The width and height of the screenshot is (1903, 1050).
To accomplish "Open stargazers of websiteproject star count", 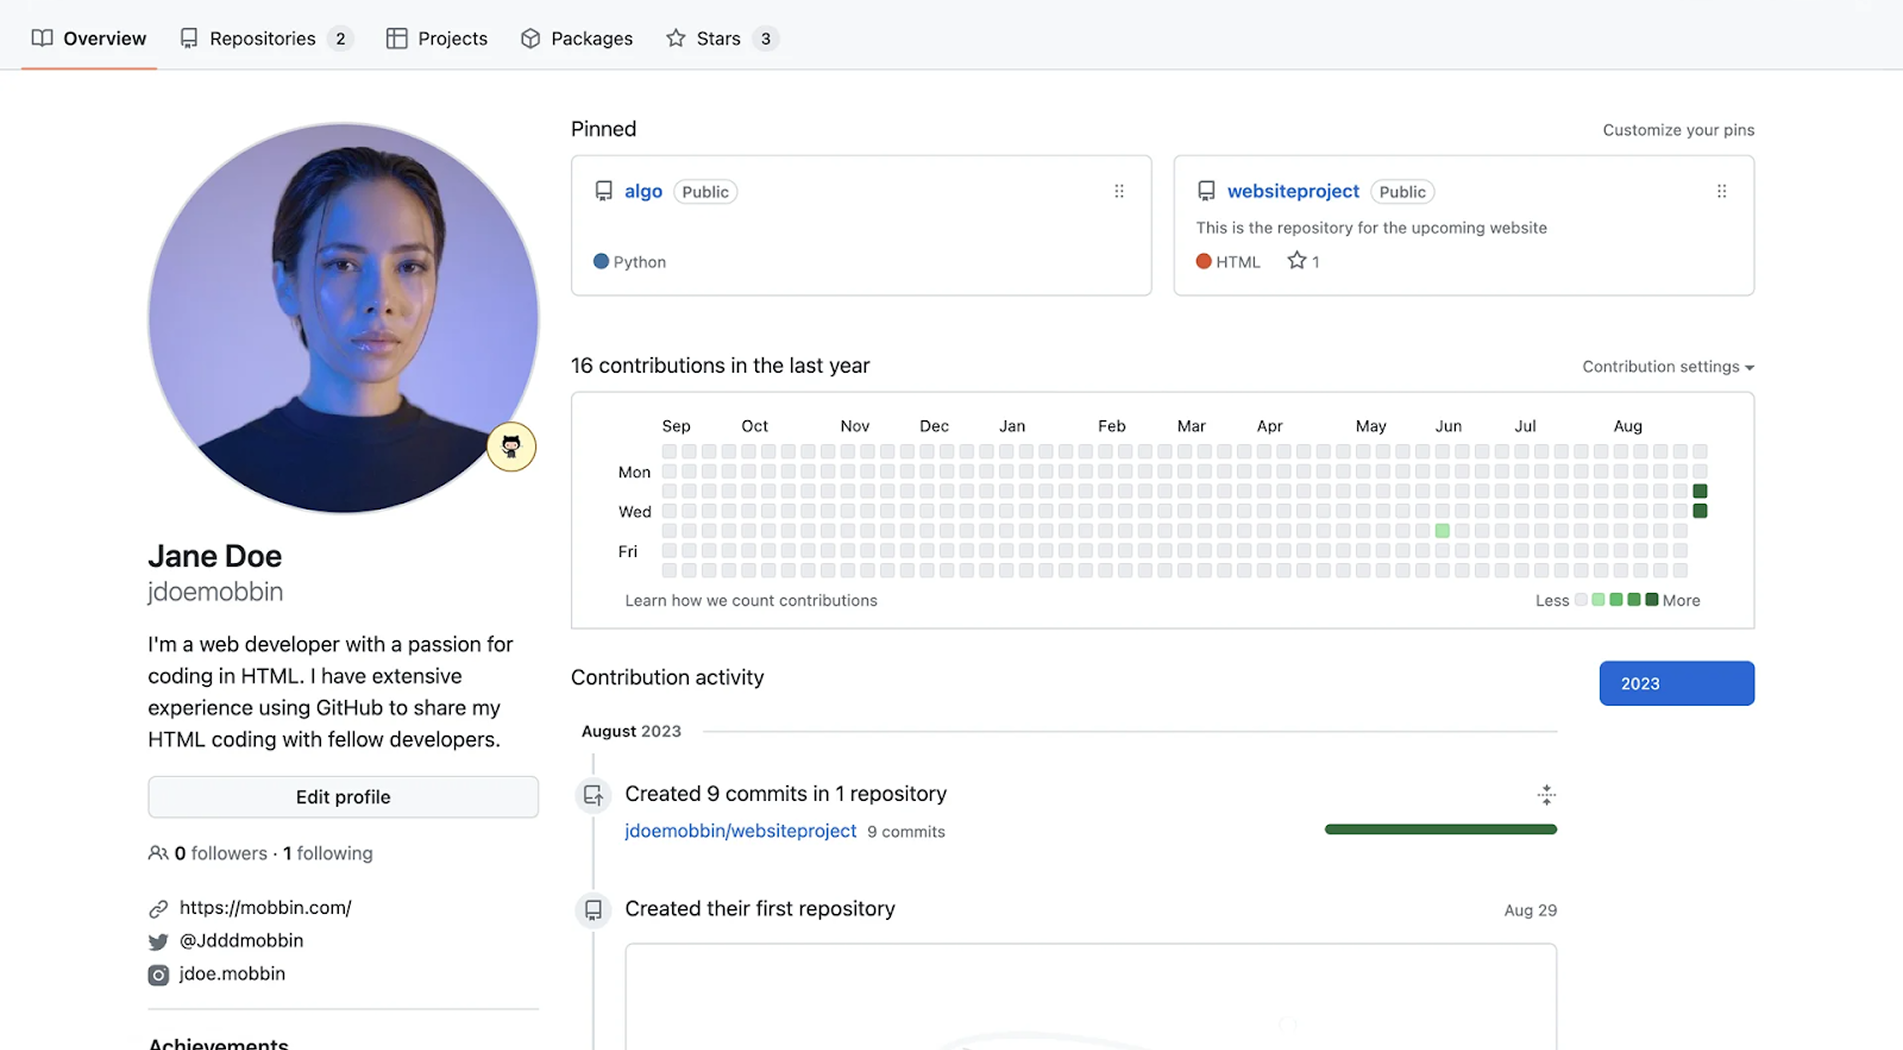I will [1303, 261].
